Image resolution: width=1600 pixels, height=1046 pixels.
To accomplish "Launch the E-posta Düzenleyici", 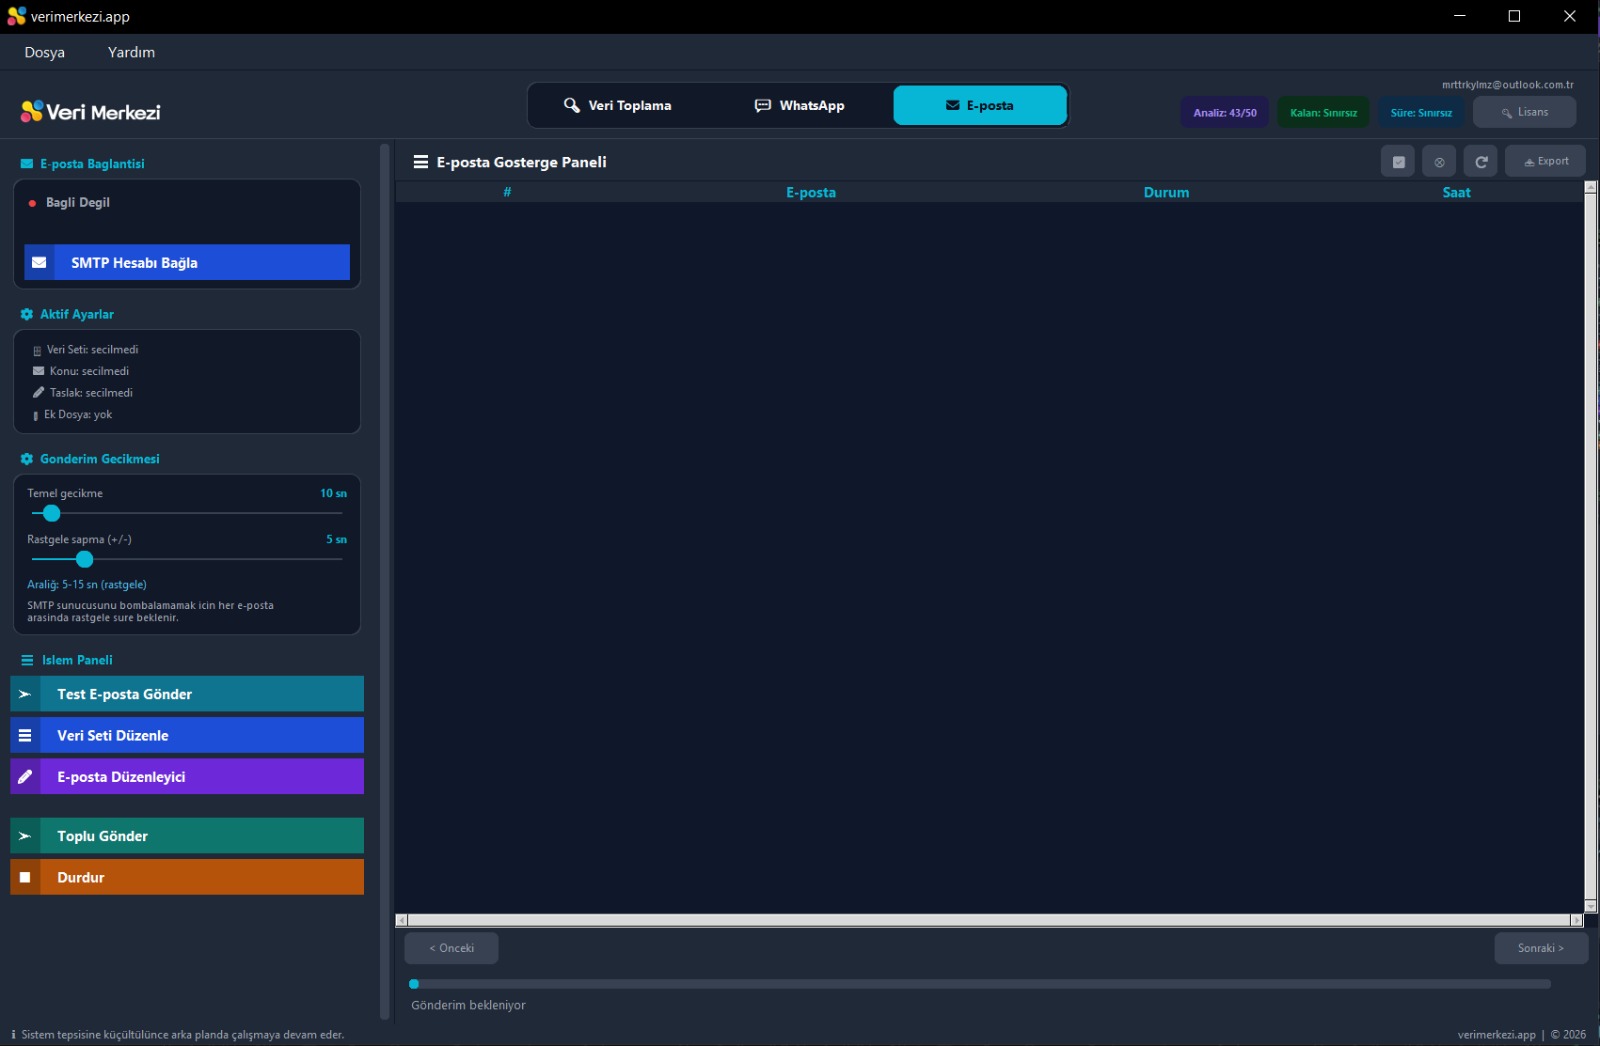I will [187, 776].
